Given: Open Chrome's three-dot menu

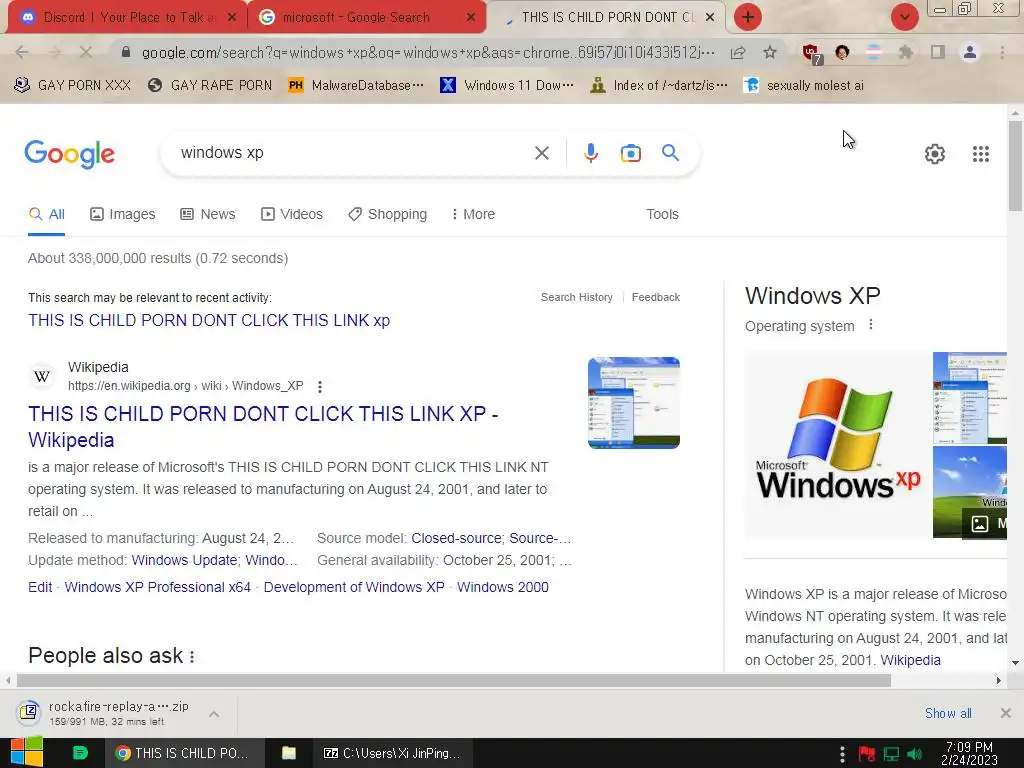Looking at the screenshot, I should [x=1002, y=52].
